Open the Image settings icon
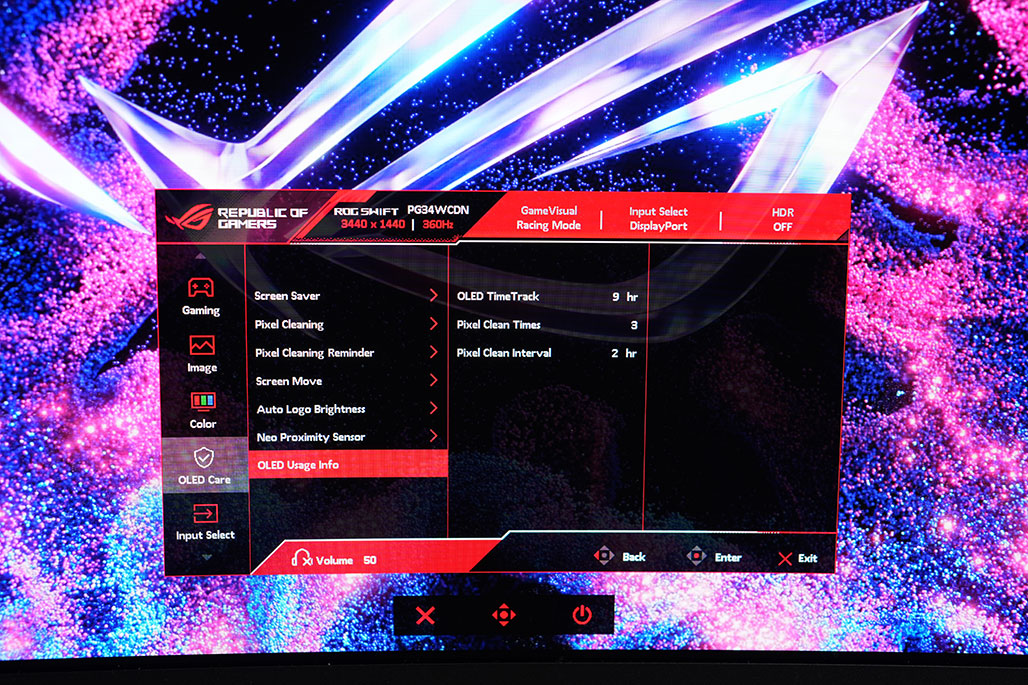 [202, 345]
